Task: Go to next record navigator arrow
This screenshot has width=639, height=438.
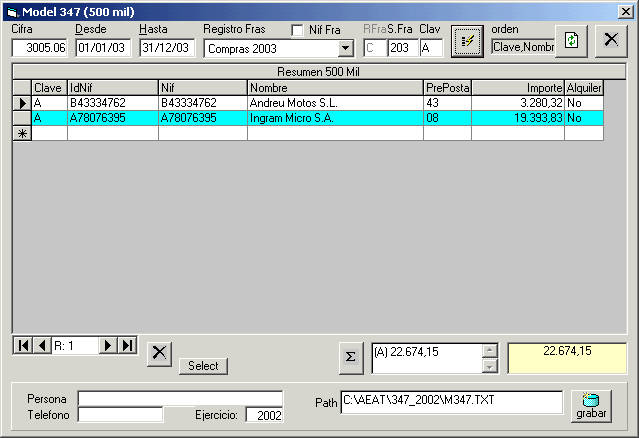Action: coord(108,345)
